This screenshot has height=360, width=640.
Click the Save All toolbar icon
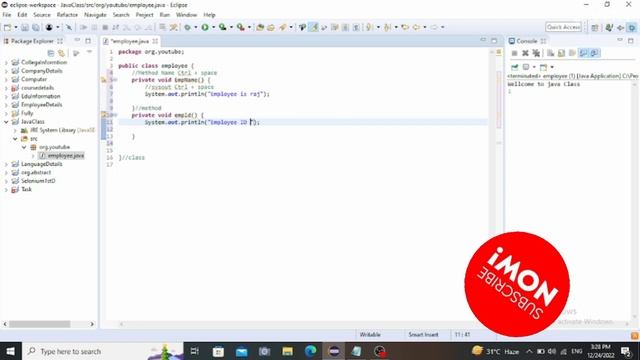[36, 27]
